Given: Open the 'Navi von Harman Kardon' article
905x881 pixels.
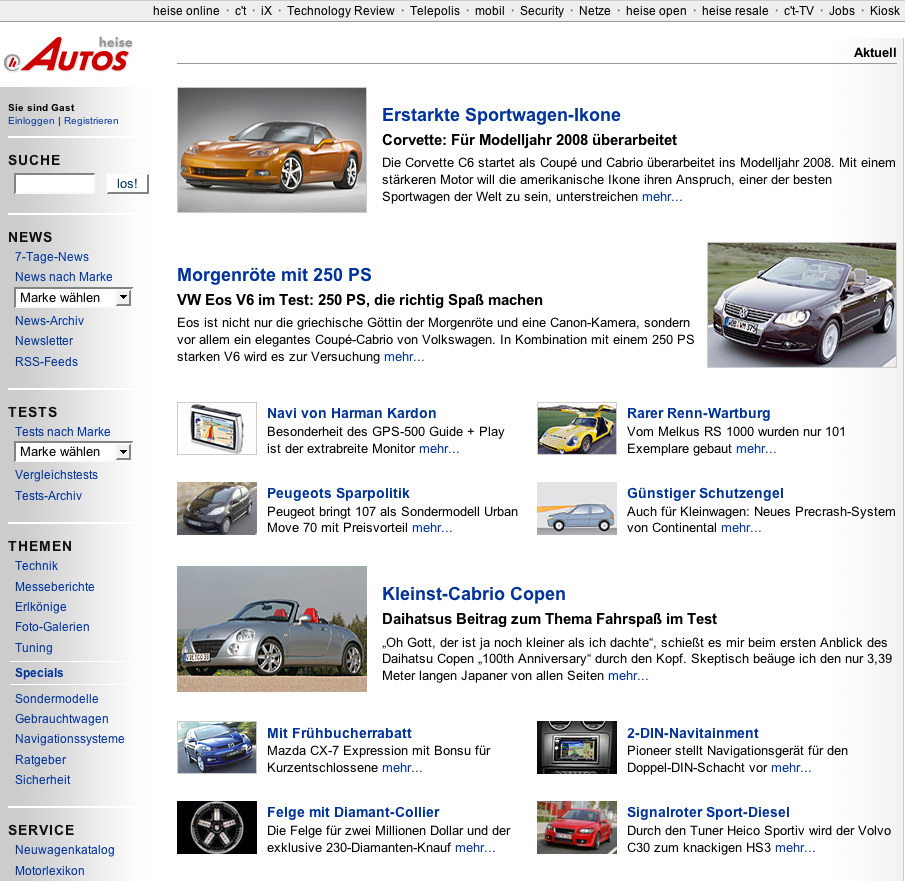Looking at the screenshot, I should (x=351, y=413).
